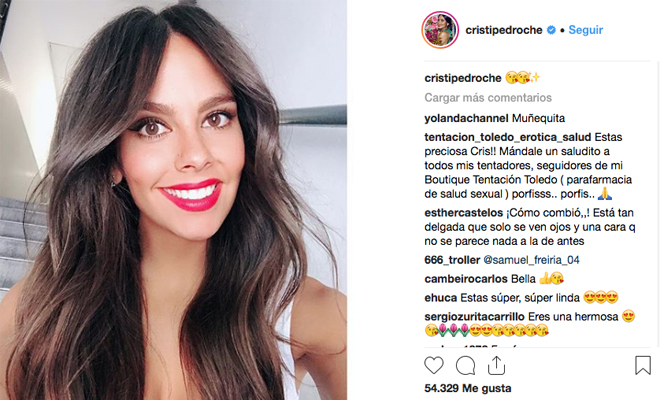This screenshot has height=400, width=660.
Task: Follow the account via Seguir
Action: (x=586, y=31)
